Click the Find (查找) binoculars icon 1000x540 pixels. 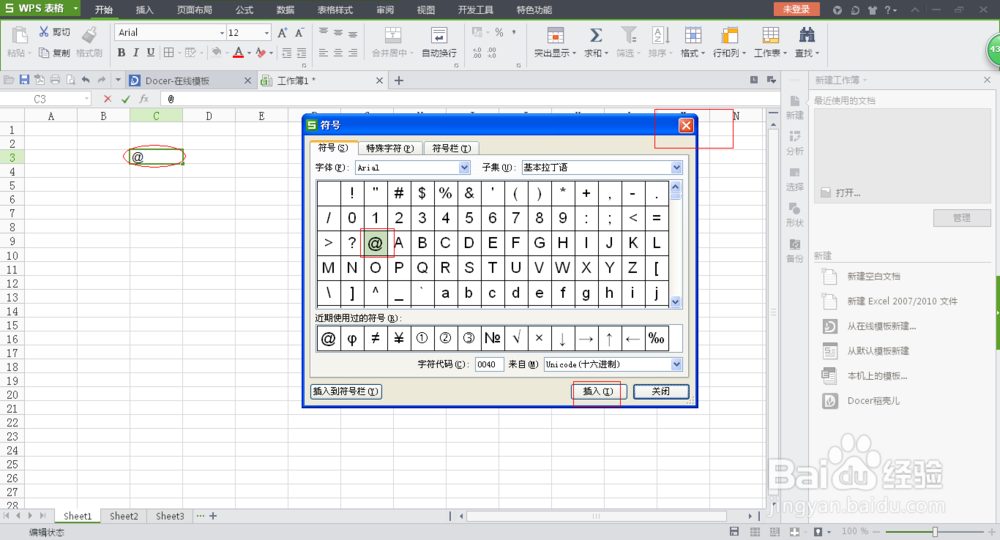807,35
